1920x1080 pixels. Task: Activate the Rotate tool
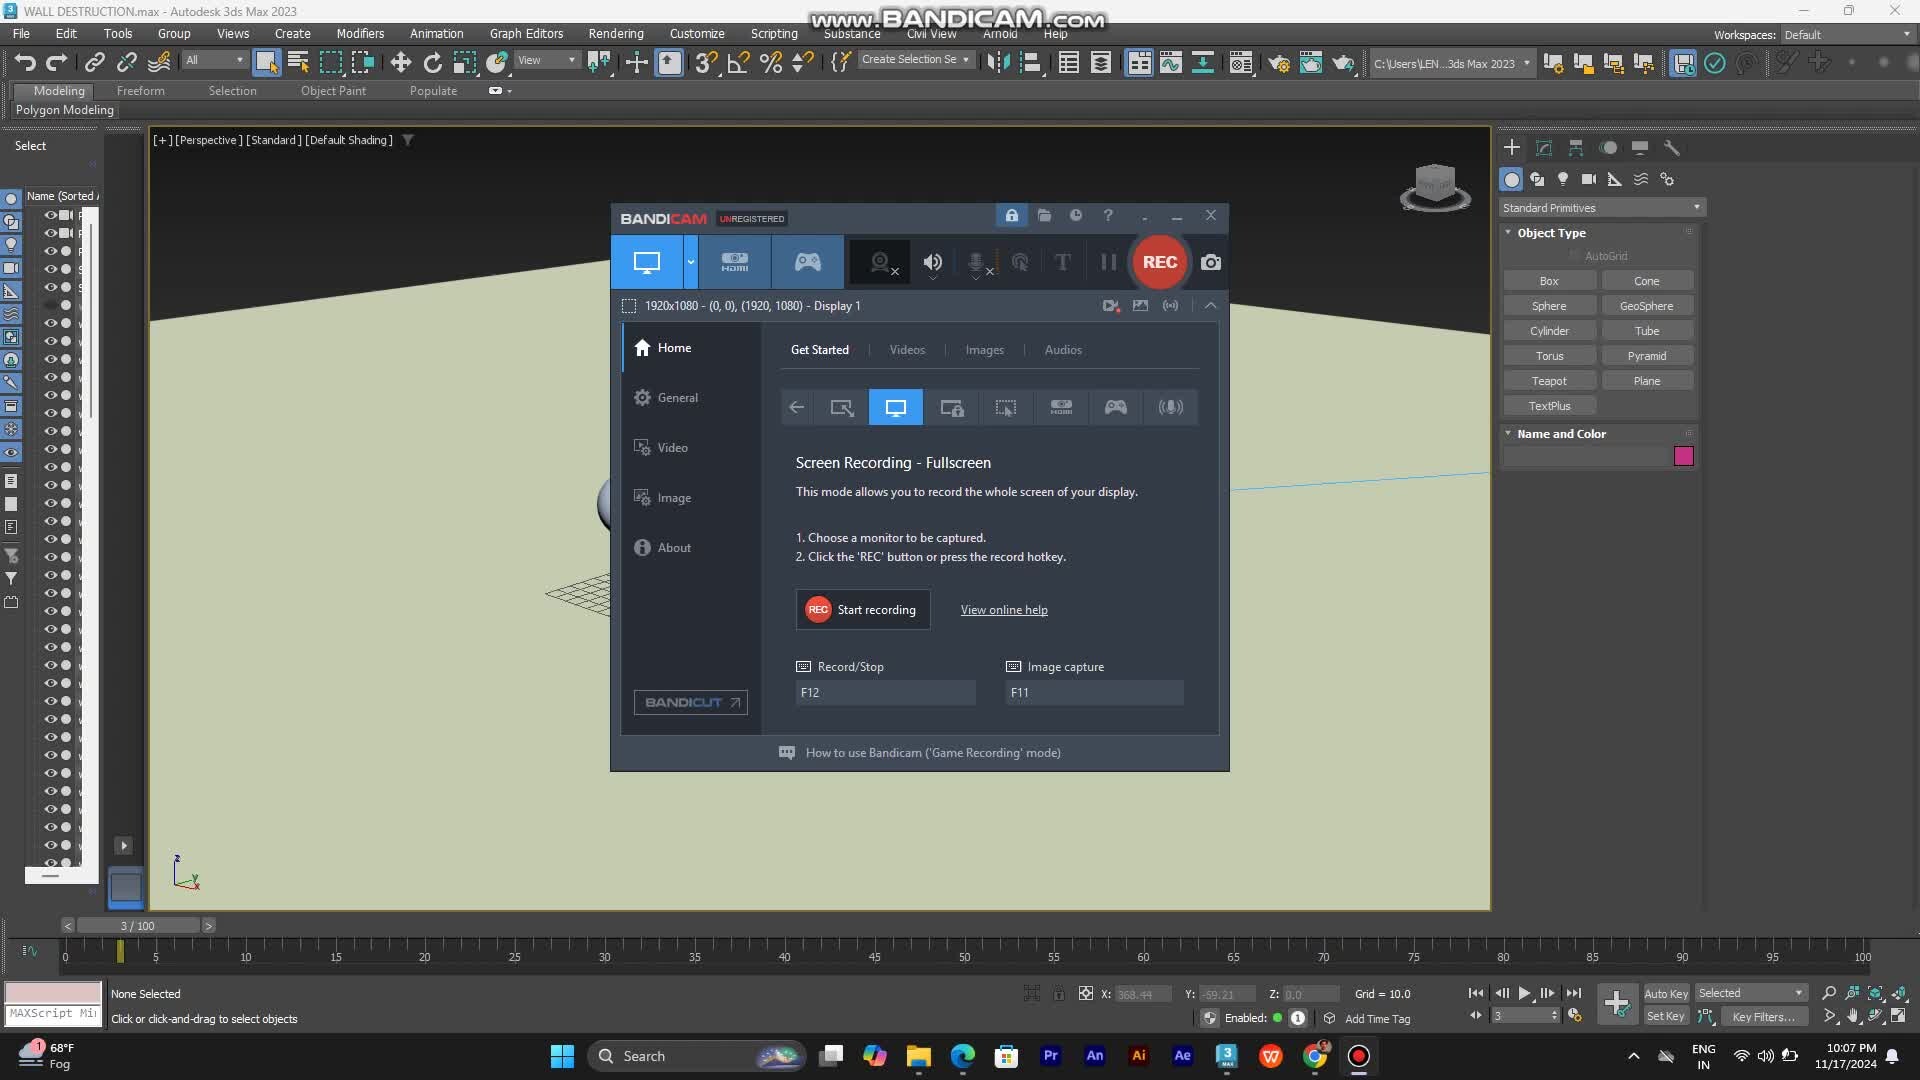[x=432, y=62]
